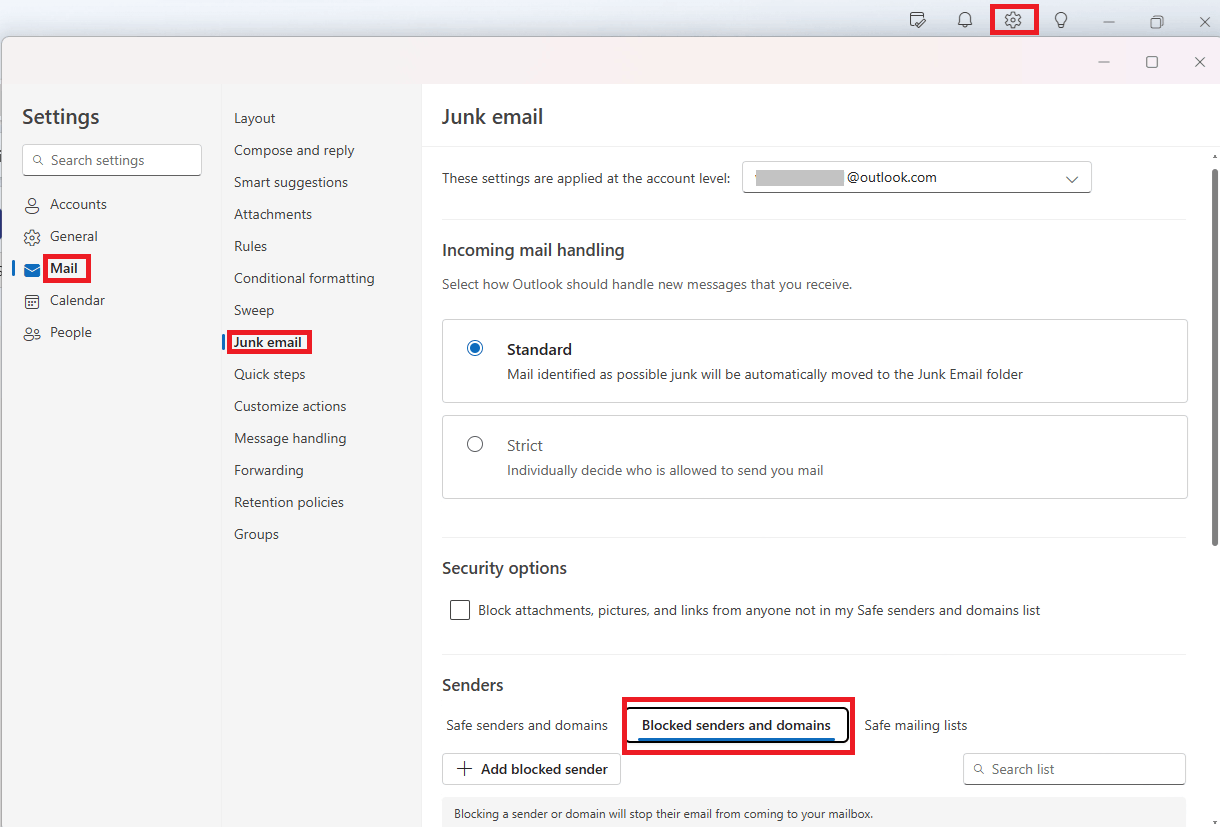Open the Safe mailing lists tab
Screen dimensions: 1220x827
[915, 725]
